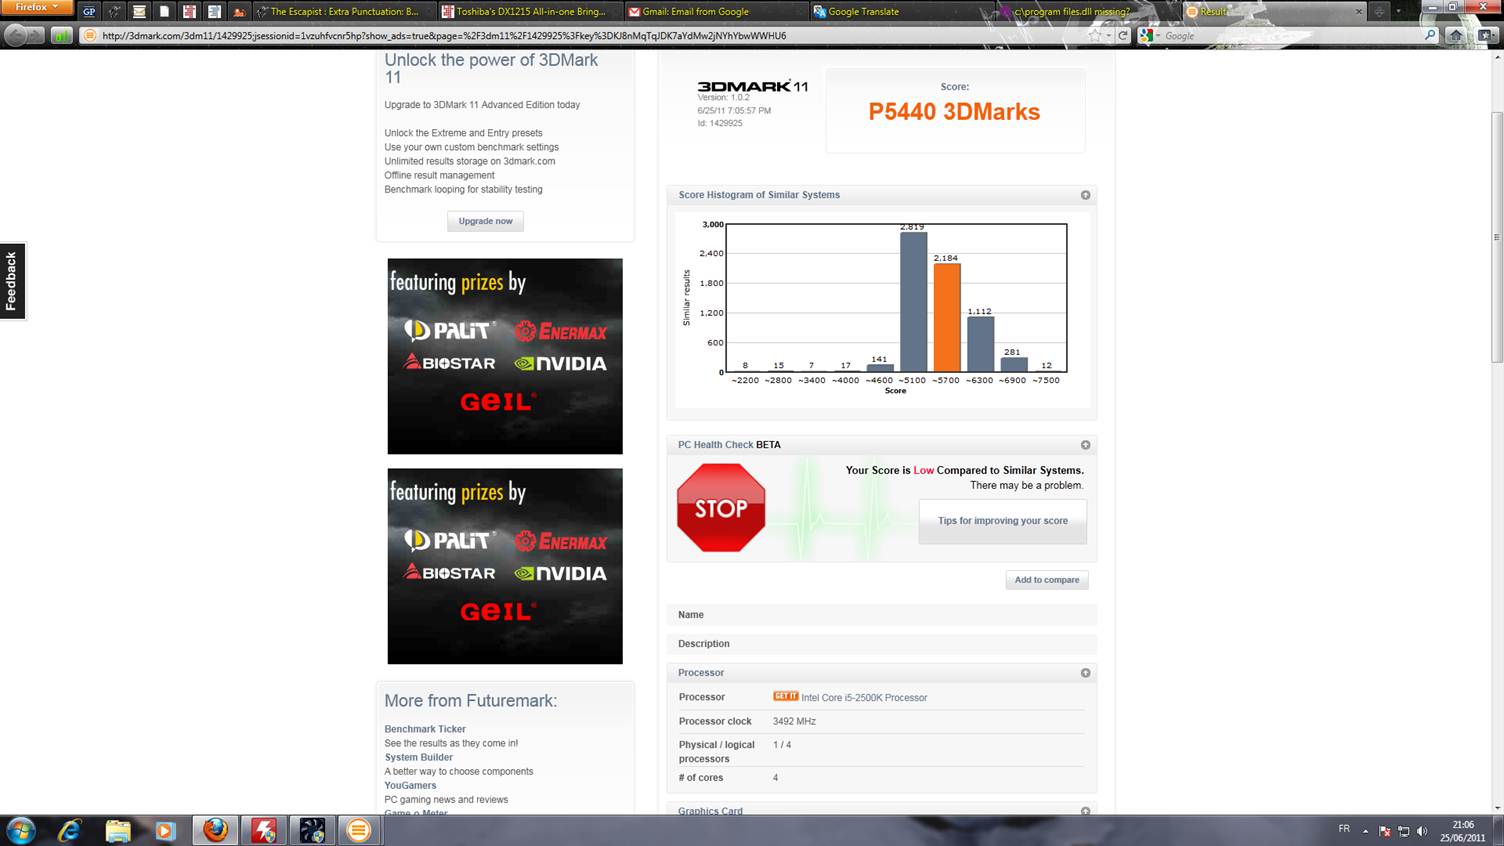Open the red lightning-bolt app in taskbar

click(264, 830)
